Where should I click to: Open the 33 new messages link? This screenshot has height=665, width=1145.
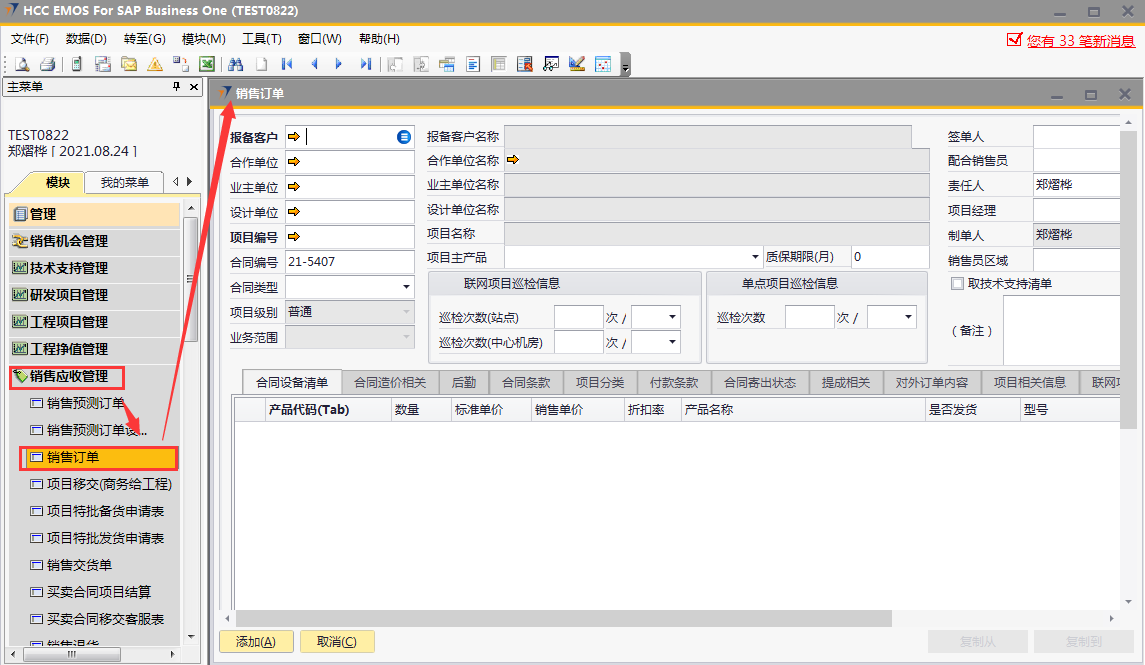coord(1080,41)
